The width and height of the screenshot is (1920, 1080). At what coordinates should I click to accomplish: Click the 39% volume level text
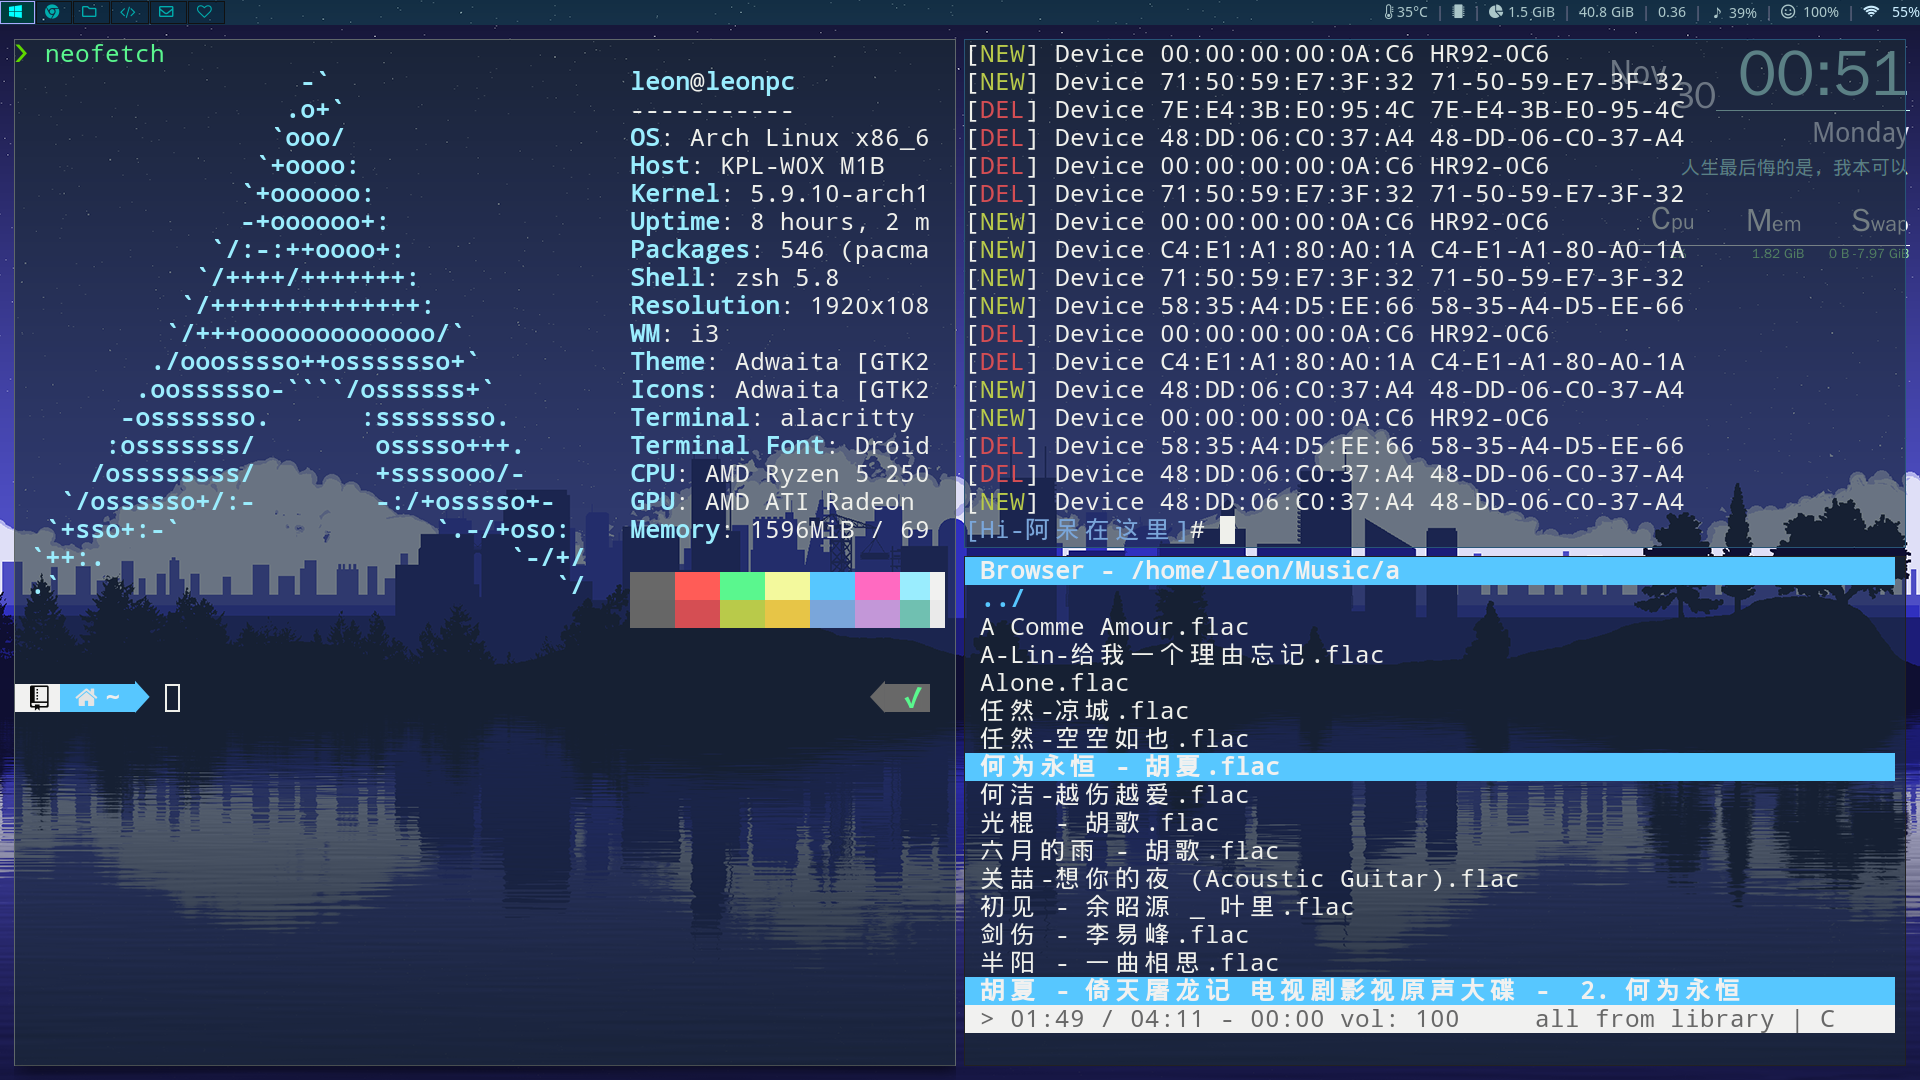[1743, 12]
